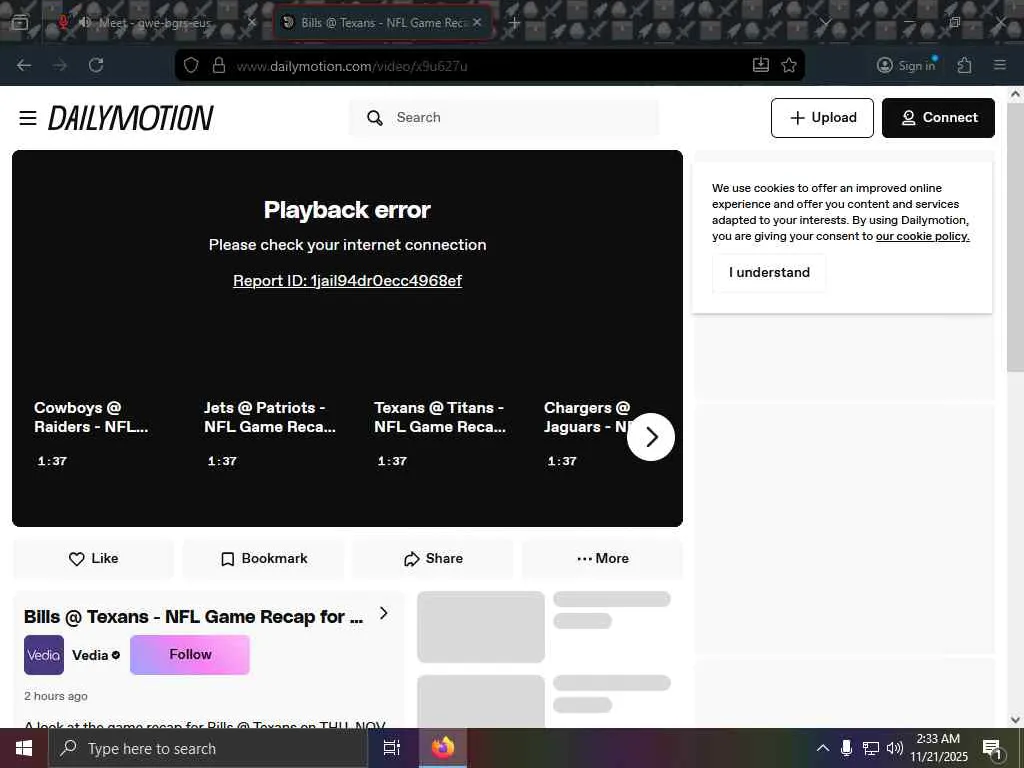Bookmark page with star icon
Image resolution: width=1024 pixels, height=768 pixels.
pos(789,65)
